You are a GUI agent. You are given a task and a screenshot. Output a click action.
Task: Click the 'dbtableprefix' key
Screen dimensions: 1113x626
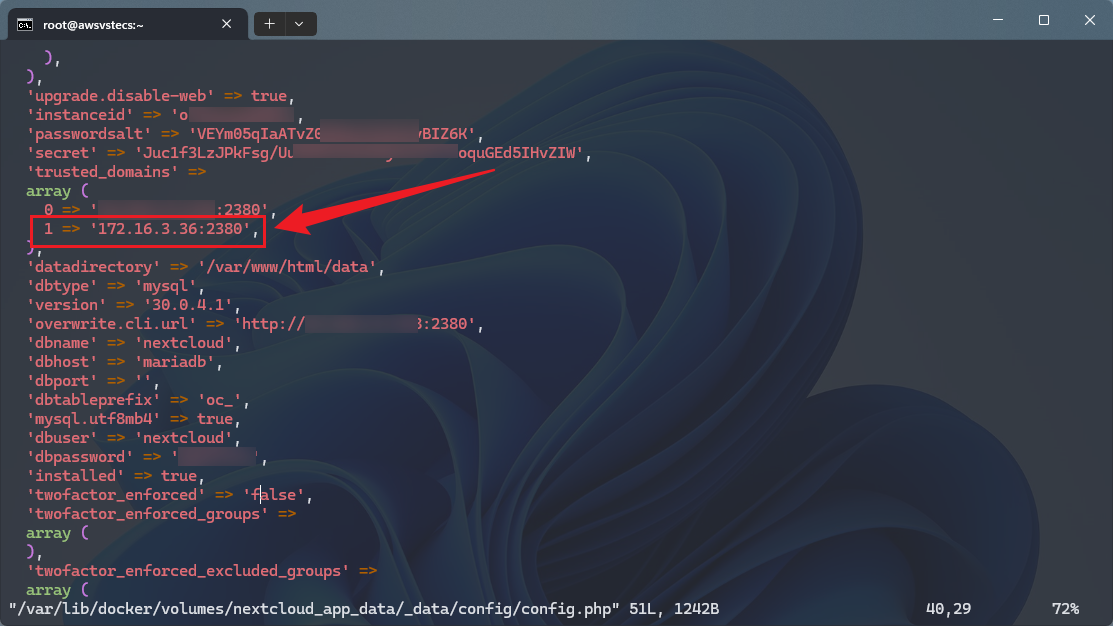(93, 400)
